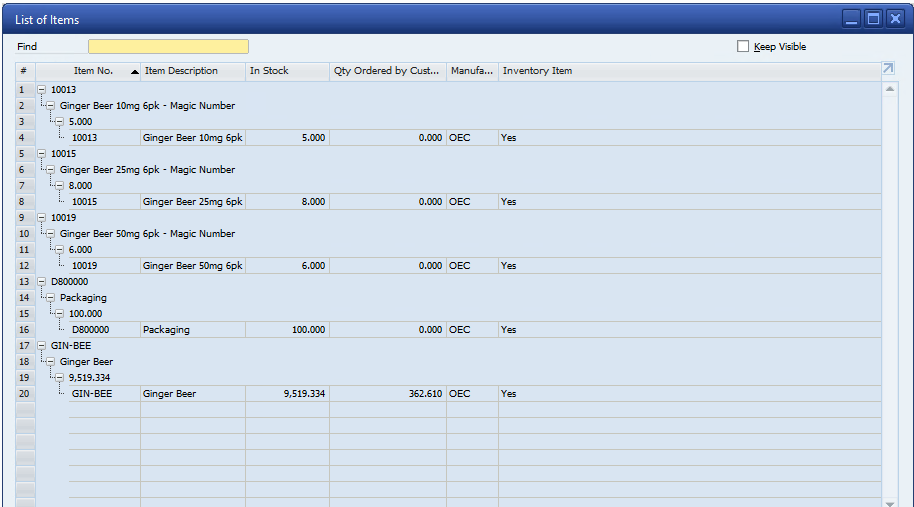Select row number 13 header
The width and height of the screenshot is (914, 507).
26,282
